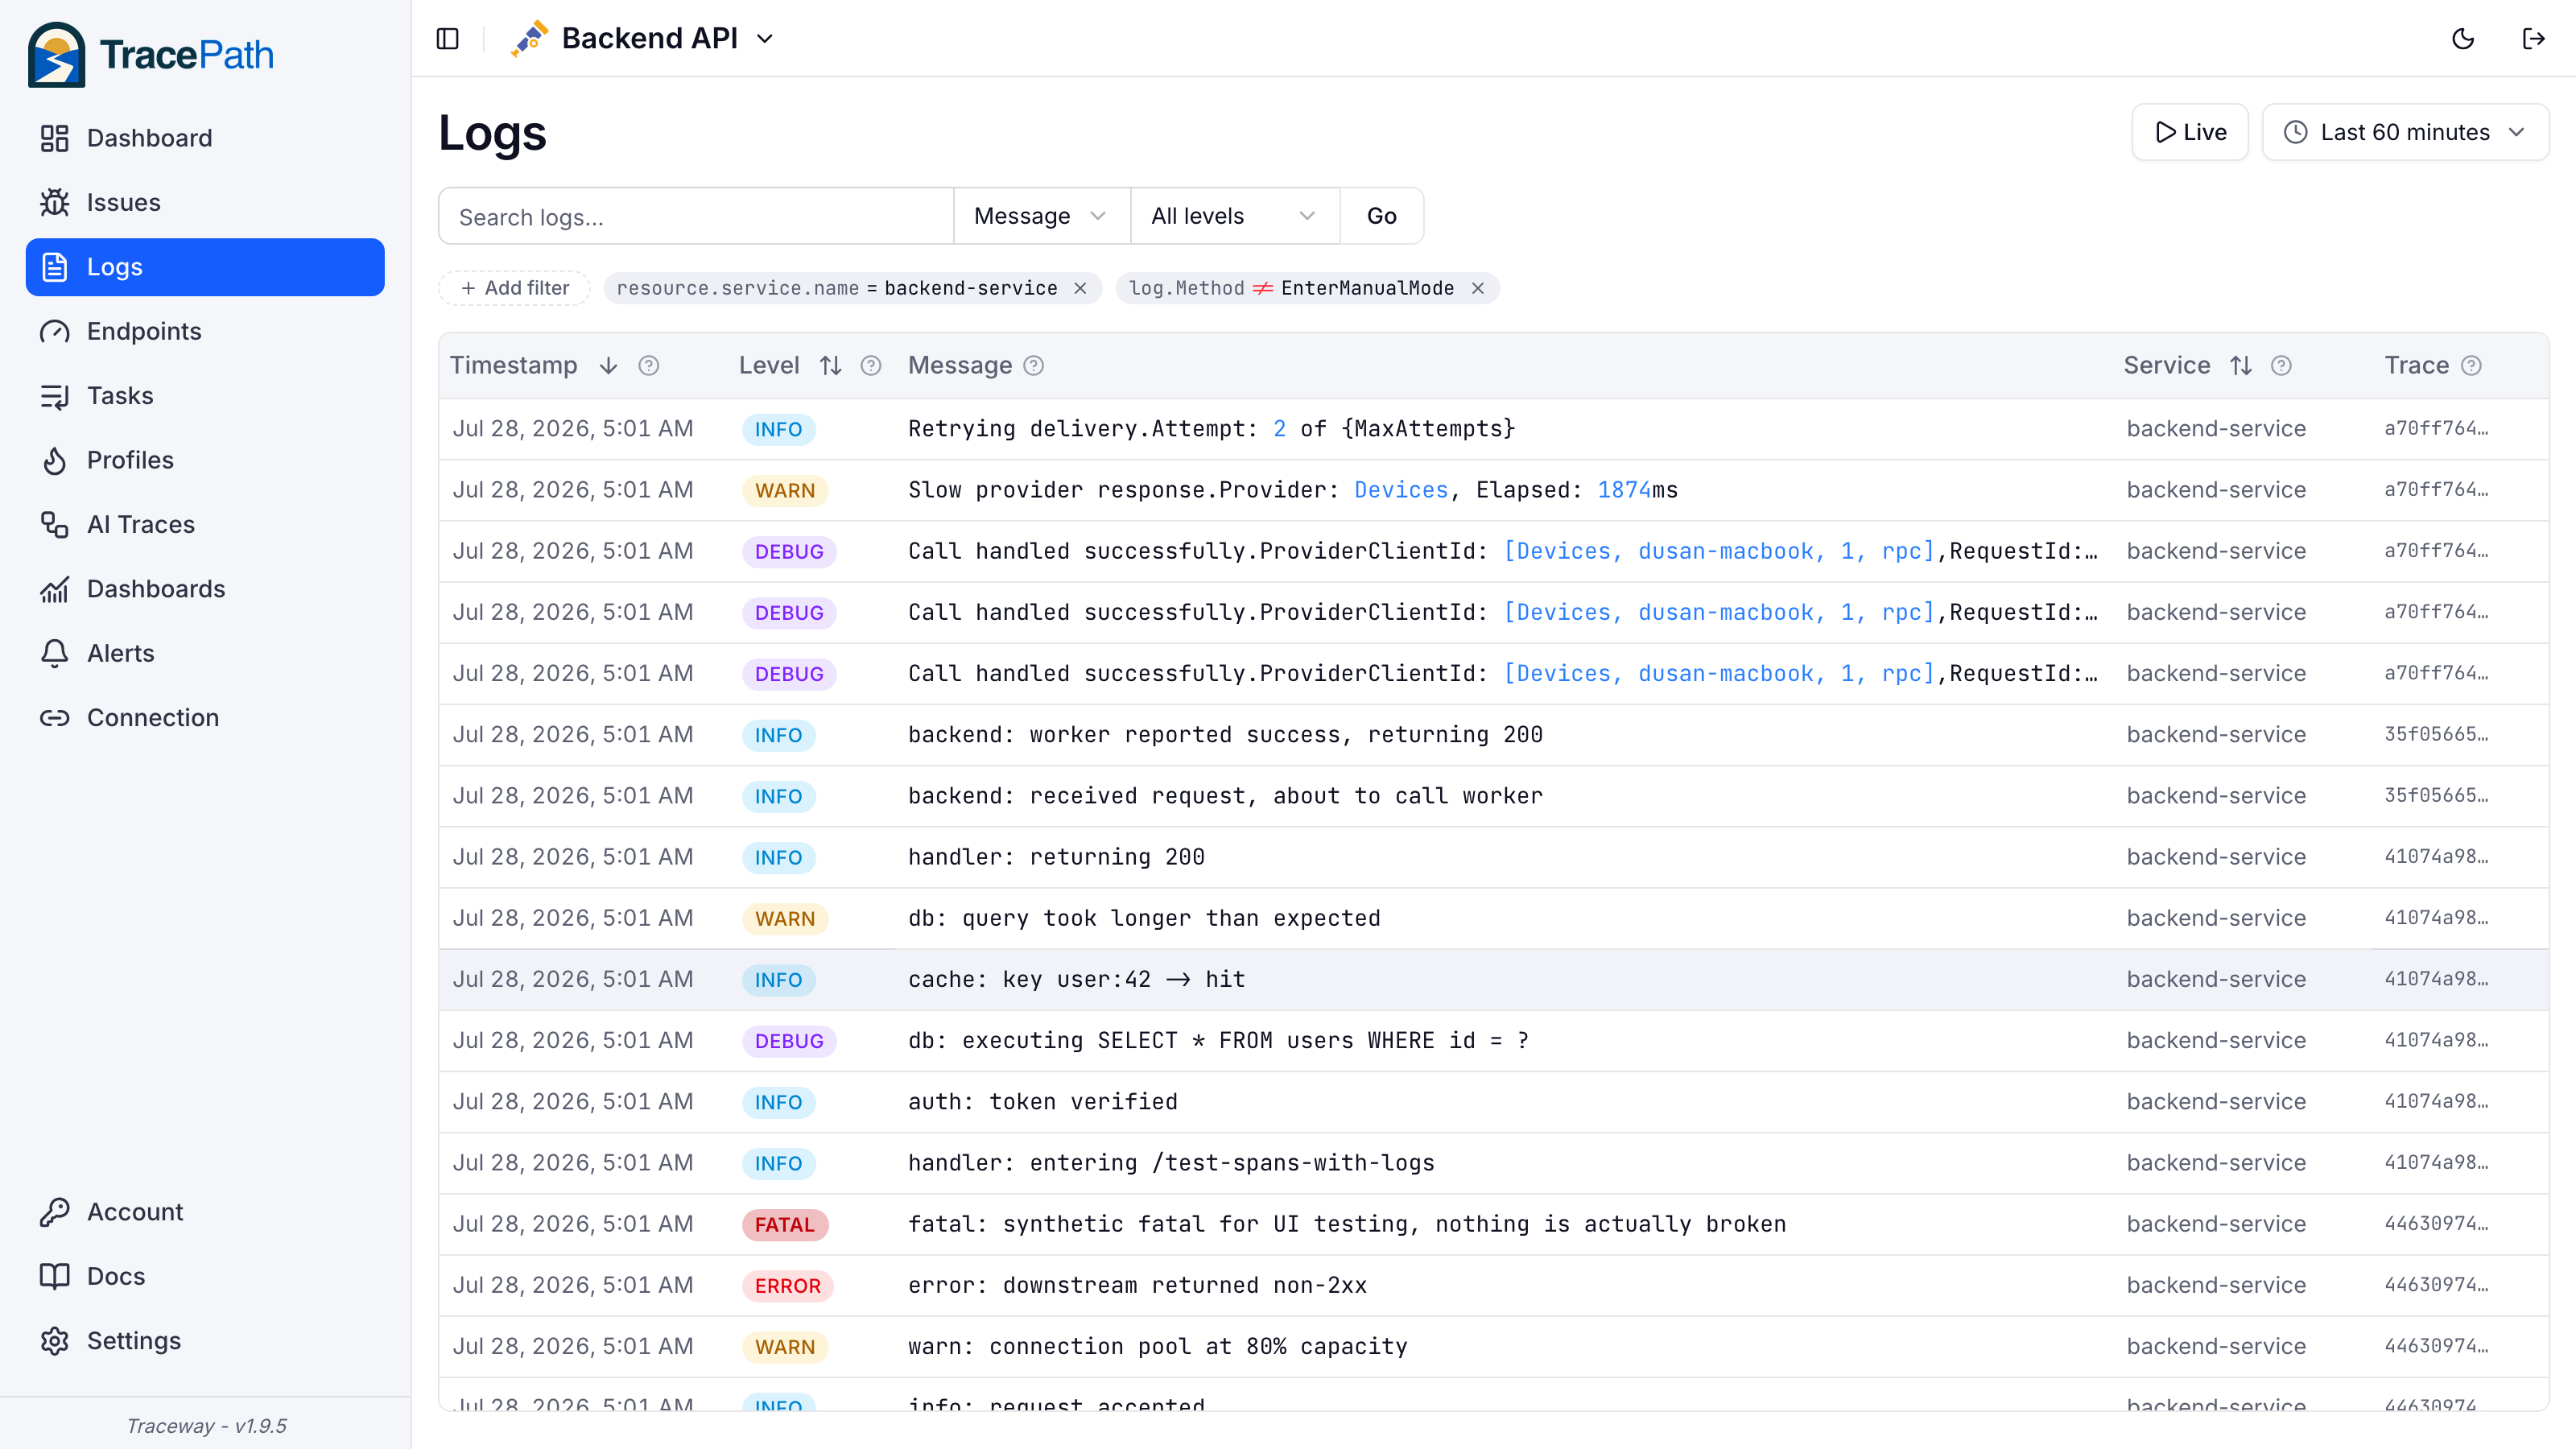Viewport: 2576px width, 1449px height.
Task: Click the log.Method filter chip text
Action: (1291, 288)
